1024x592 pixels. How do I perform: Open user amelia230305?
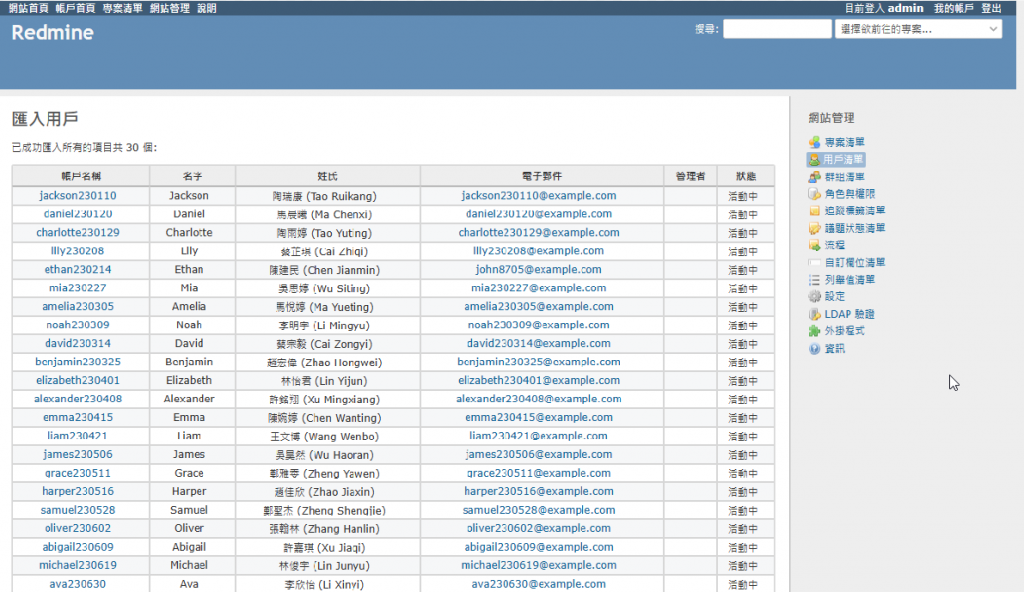coord(78,306)
